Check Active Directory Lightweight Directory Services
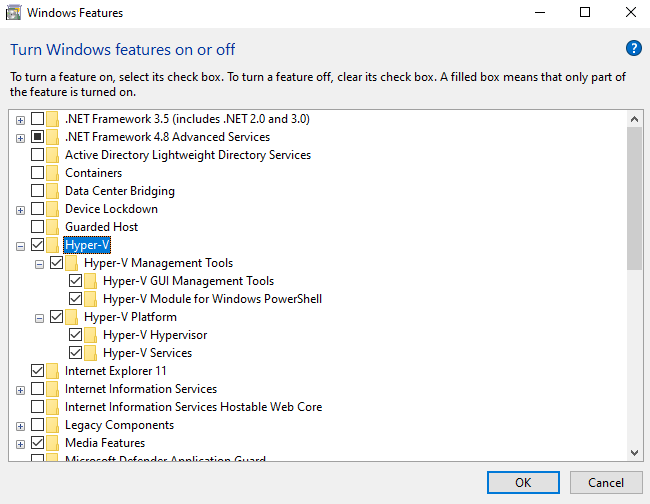This screenshot has height=504, width=650. [37, 155]
